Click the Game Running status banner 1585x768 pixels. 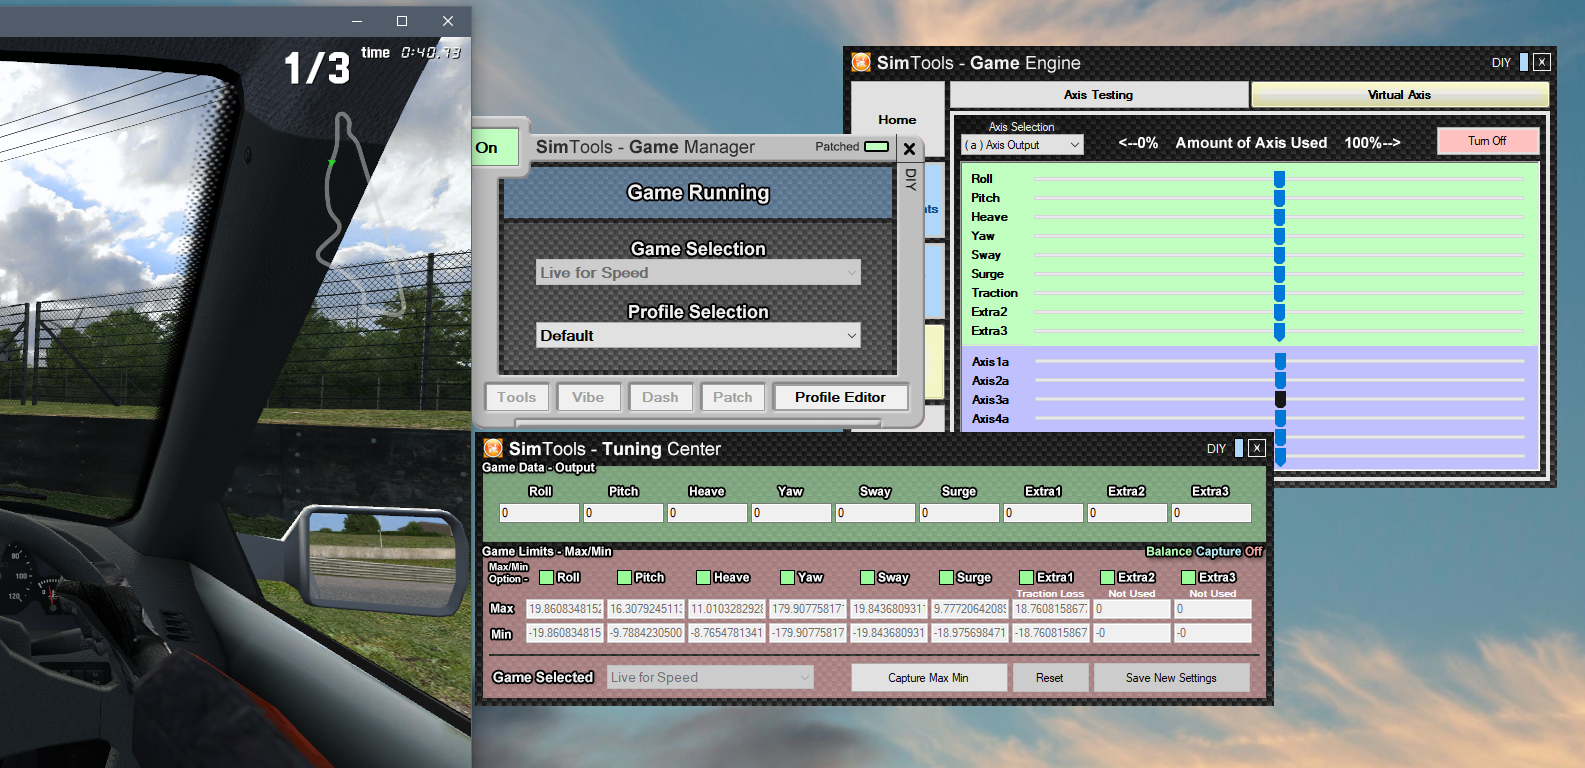pyautogui.click(x=698, y=192)
